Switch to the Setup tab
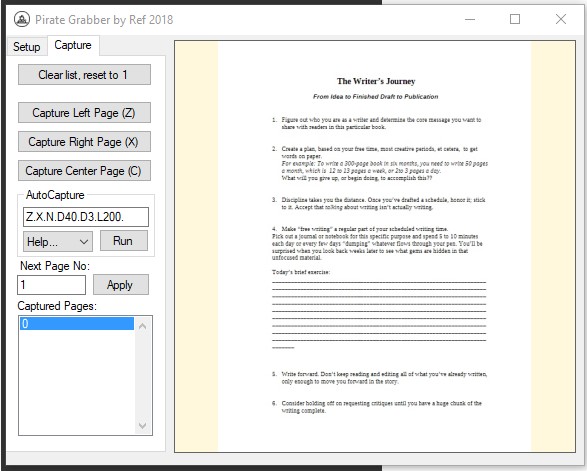Screen dimensions: 587x471 coord(27,47)
